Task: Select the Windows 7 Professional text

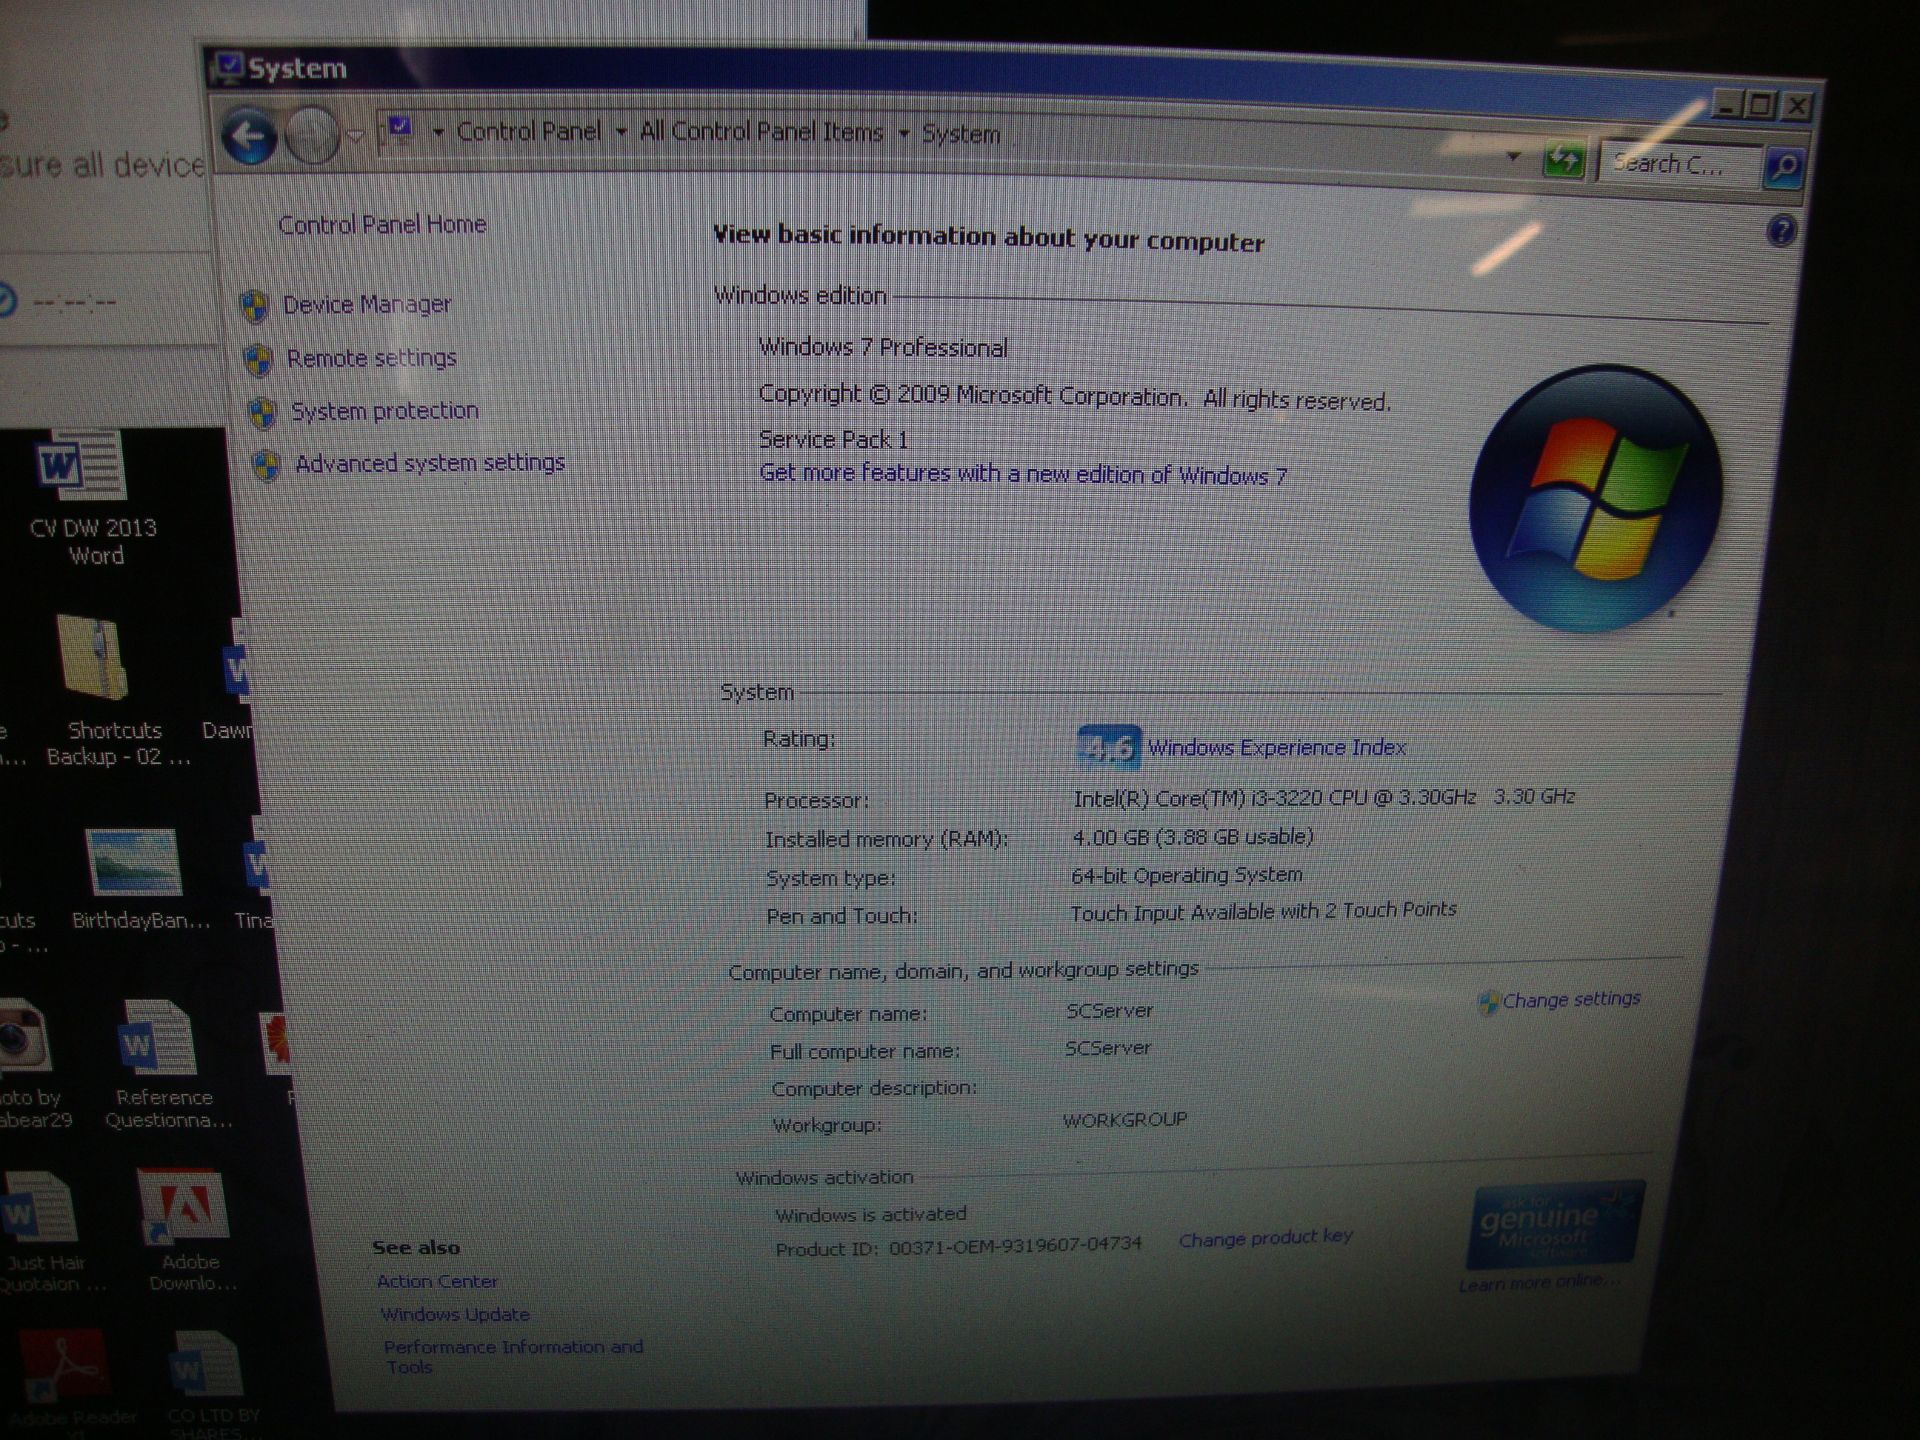Action: click(x=883, y=347)
